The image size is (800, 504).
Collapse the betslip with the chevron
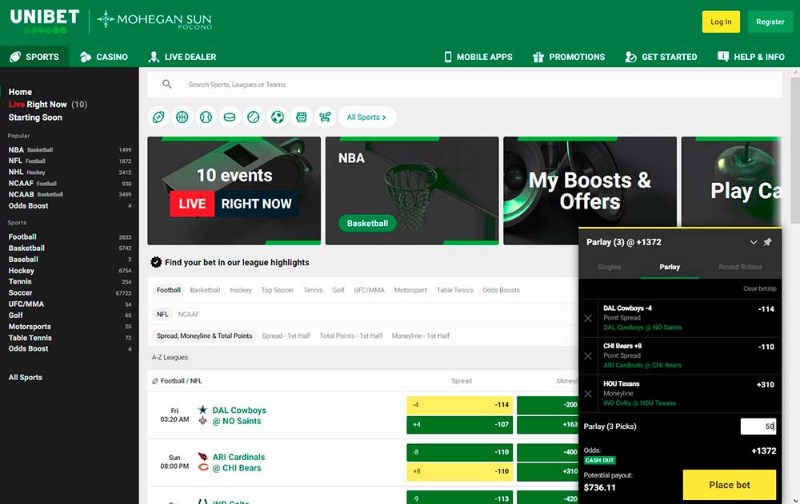click(x=753, y=242)
